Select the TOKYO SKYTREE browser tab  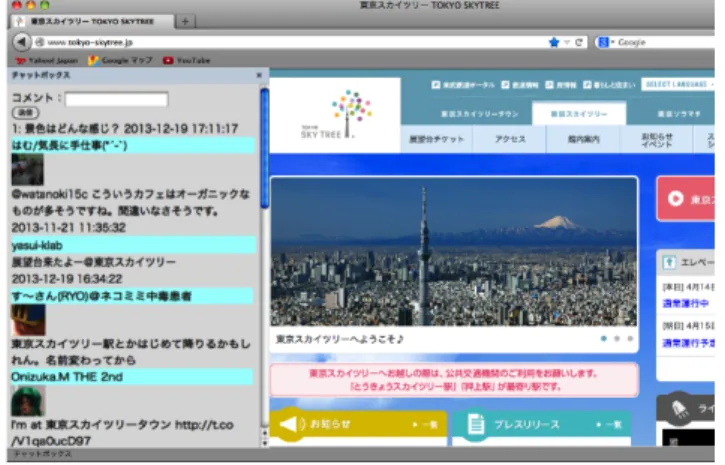tap(94, 21)
